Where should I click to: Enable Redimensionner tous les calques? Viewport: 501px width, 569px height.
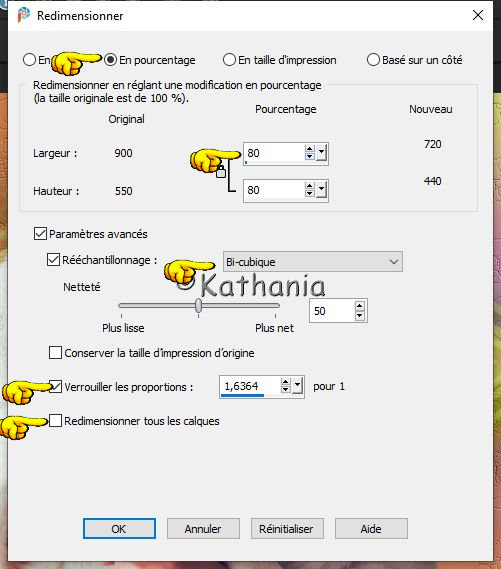point(55,421)
